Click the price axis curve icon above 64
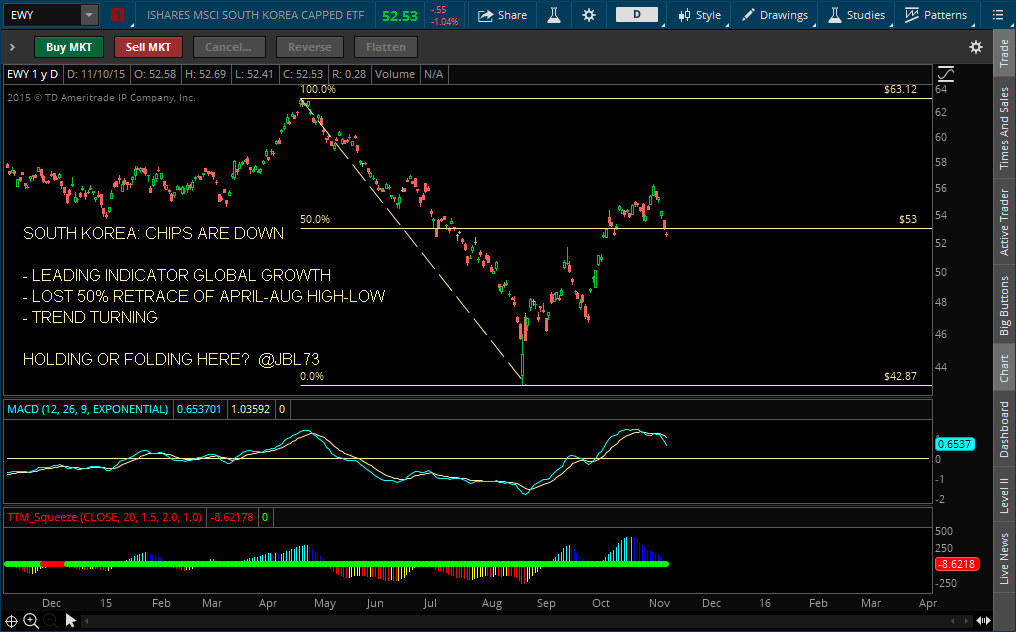This screenshot has width=1016, height=632. pos(945,73)
